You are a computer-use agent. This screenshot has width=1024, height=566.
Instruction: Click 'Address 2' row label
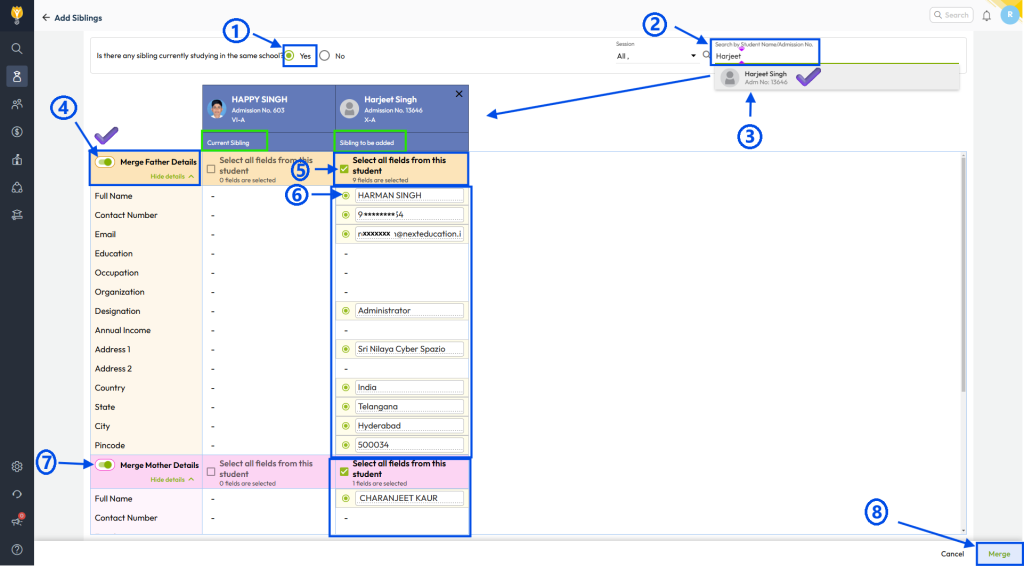pyautogui.click(x=113, y=369)
